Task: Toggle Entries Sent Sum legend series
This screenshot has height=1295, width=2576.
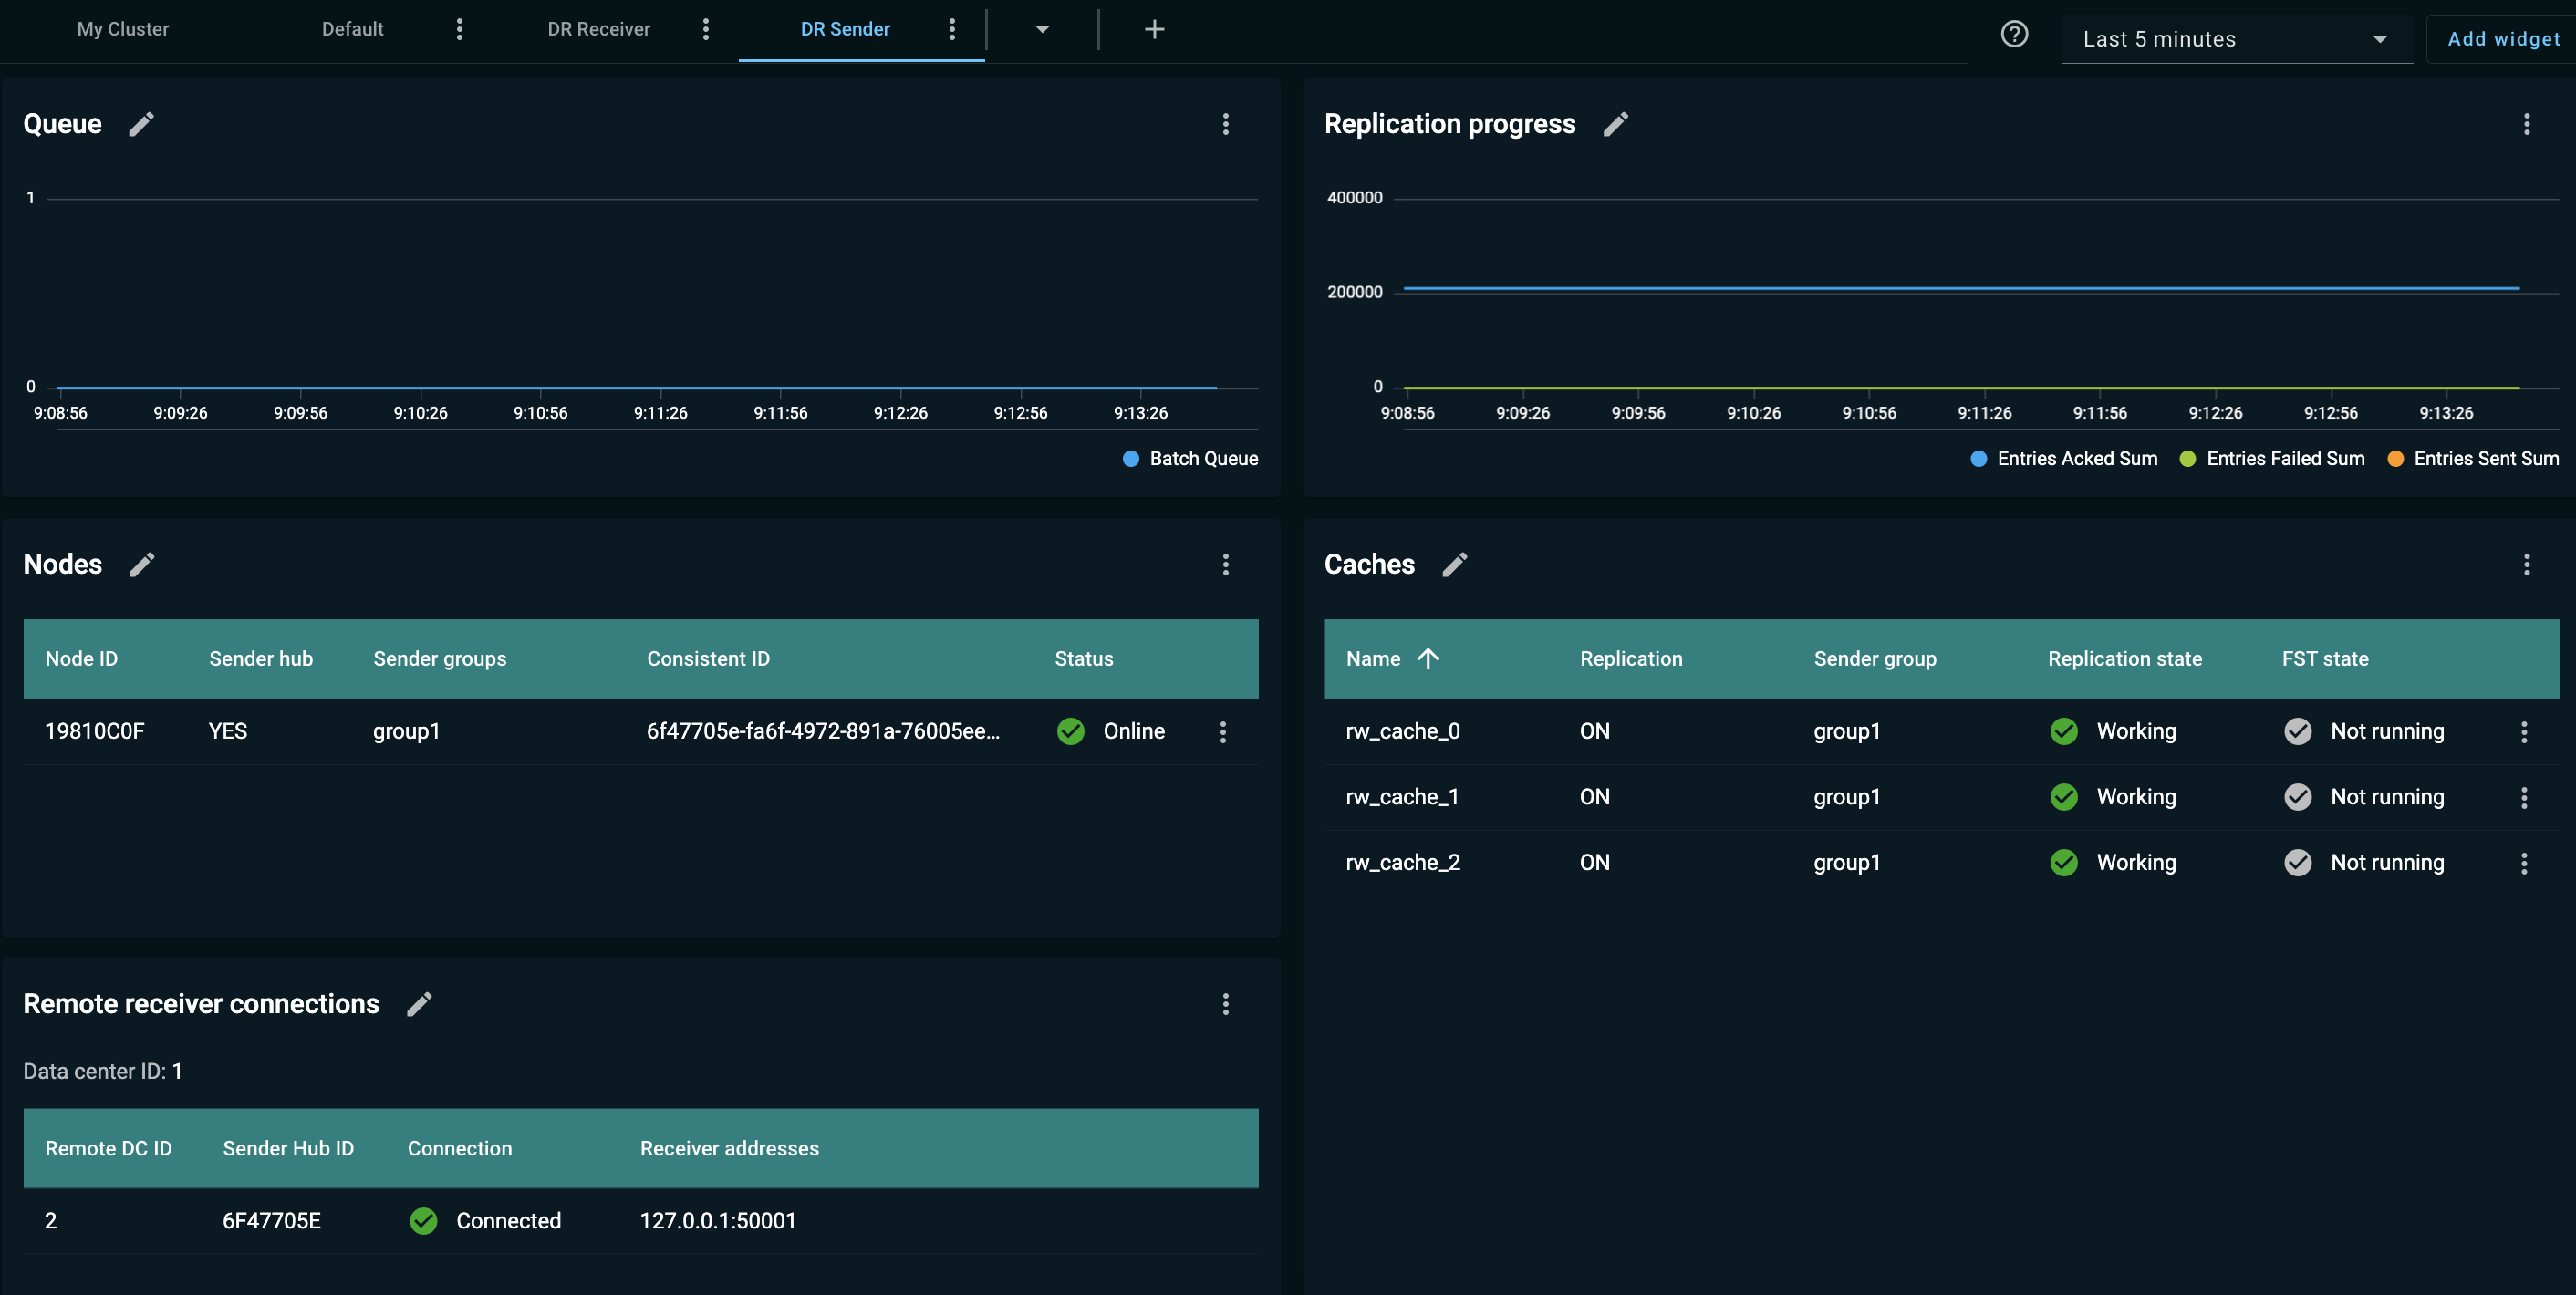Action: click(x=2472, y=458)
